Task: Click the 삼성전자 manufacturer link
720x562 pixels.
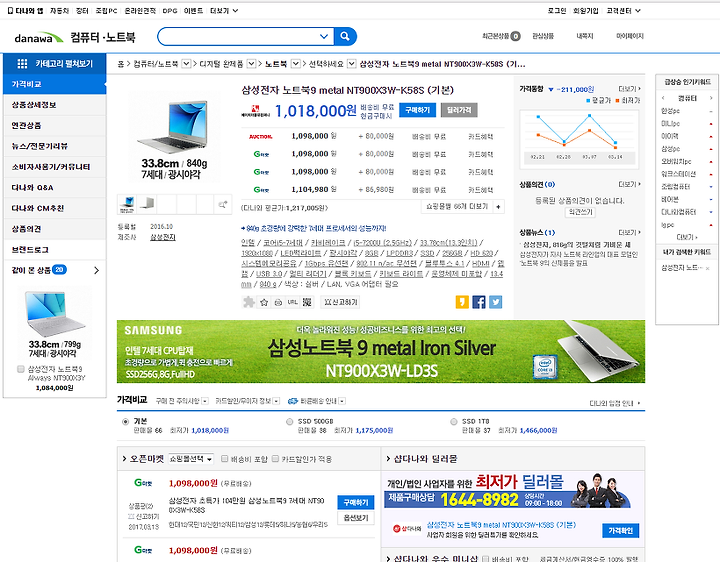Action: point(163,237)
